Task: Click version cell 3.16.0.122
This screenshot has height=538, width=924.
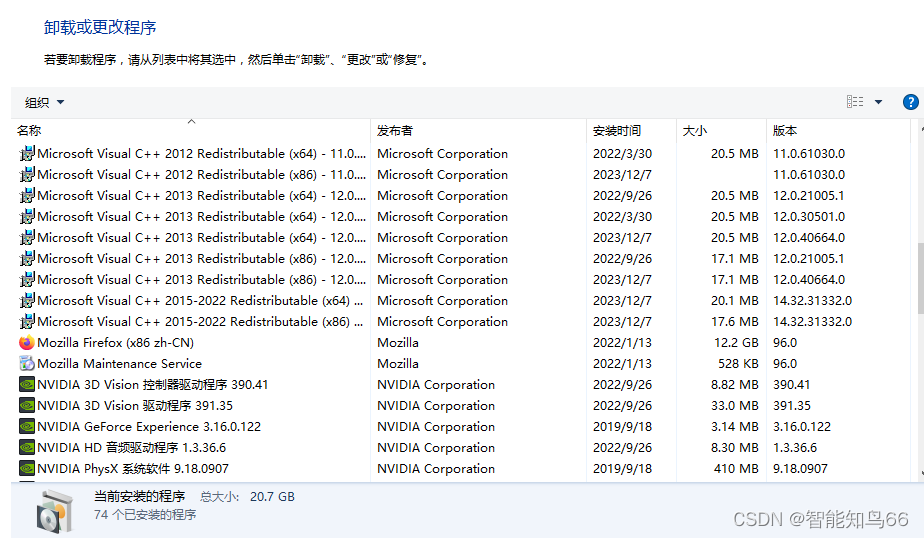Action: coord(802,427)
